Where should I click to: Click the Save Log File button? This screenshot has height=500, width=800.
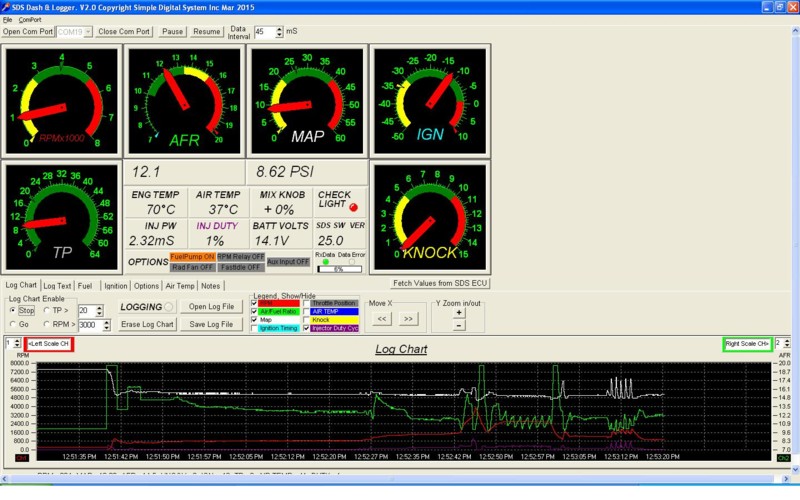212,324
